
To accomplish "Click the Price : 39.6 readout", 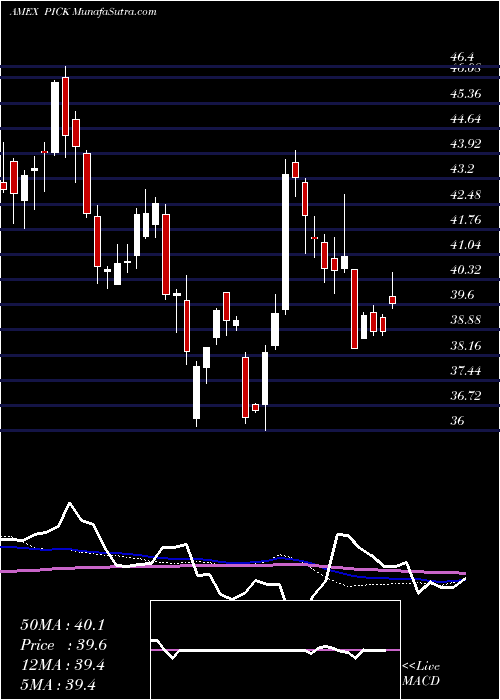I will coord(63,645).
